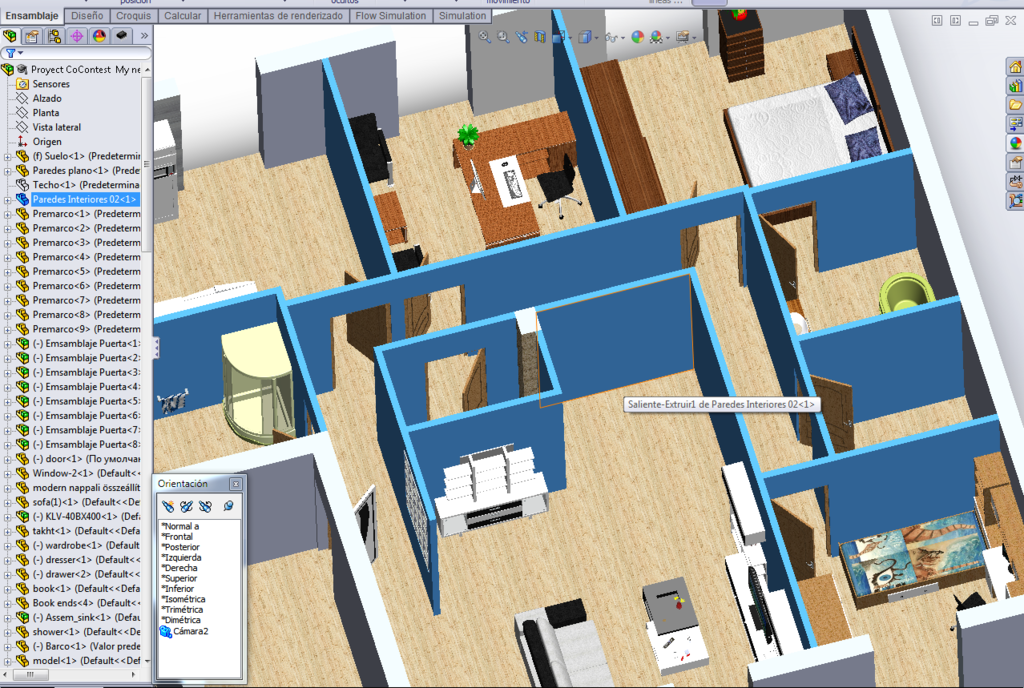The height and width of the screenshot is (688, 1024).
Task: Click the bottom task pane icon
Action: pyautogui.click(x=1015, y=200)
